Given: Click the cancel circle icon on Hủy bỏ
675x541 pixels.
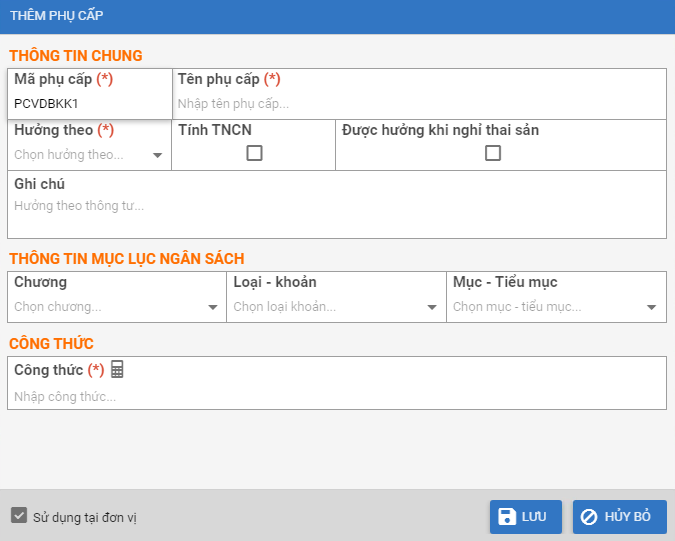Looking at the screenshot, I should click(590, 517).
